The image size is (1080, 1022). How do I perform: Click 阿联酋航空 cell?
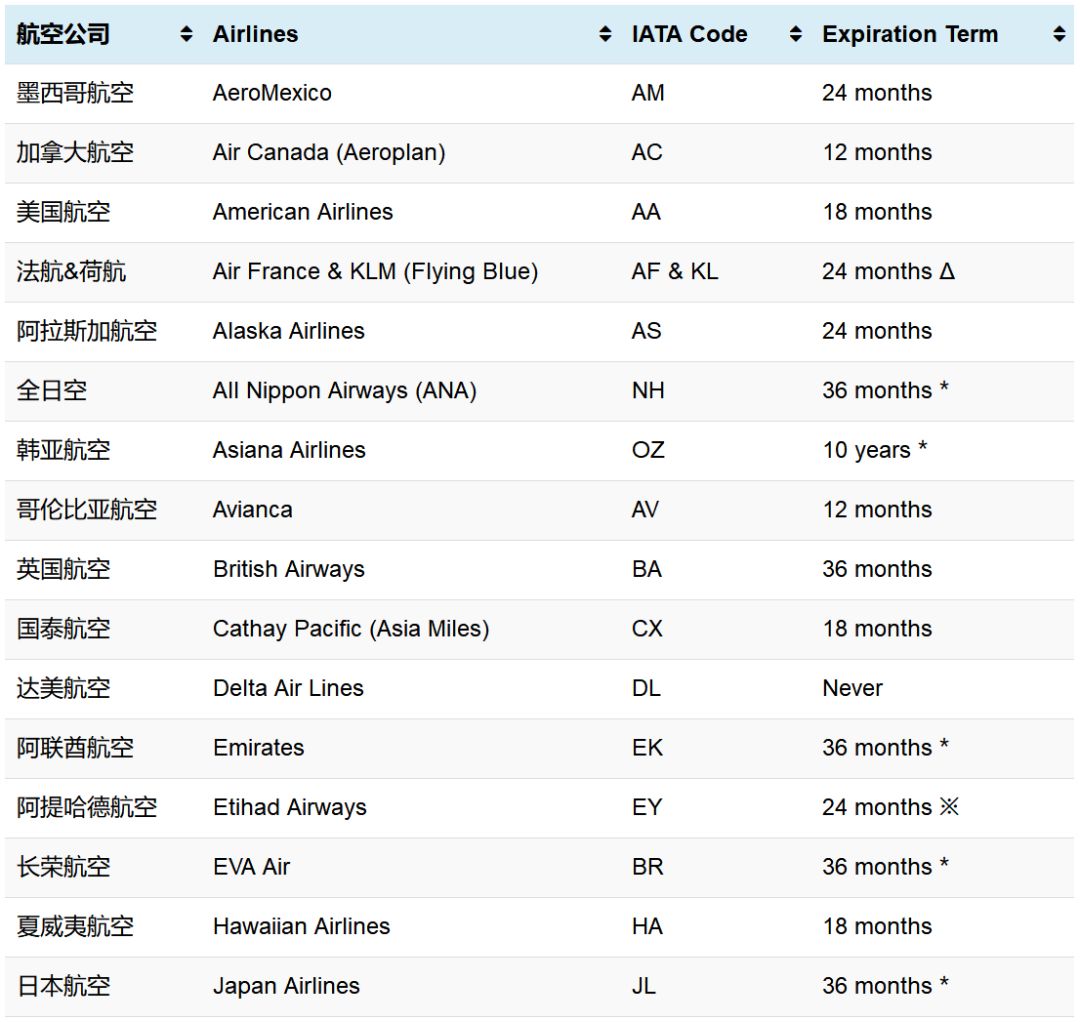click(x=75, y=748)
